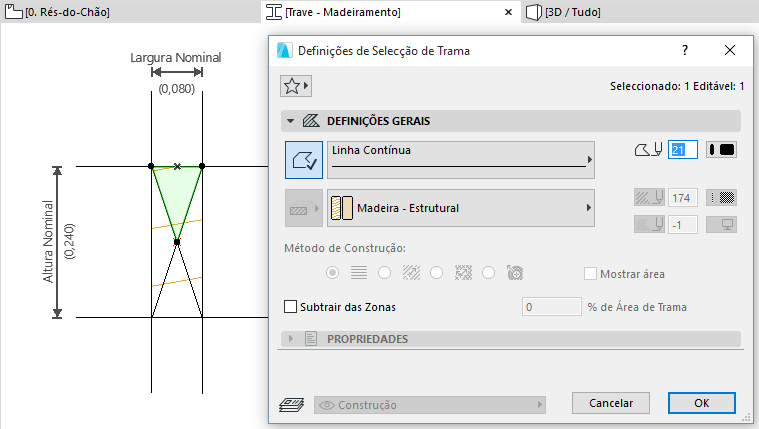Confirm with the OK button
Image resolution: width=759 pixels, height=429 pixels.
[x=702, y=403]
